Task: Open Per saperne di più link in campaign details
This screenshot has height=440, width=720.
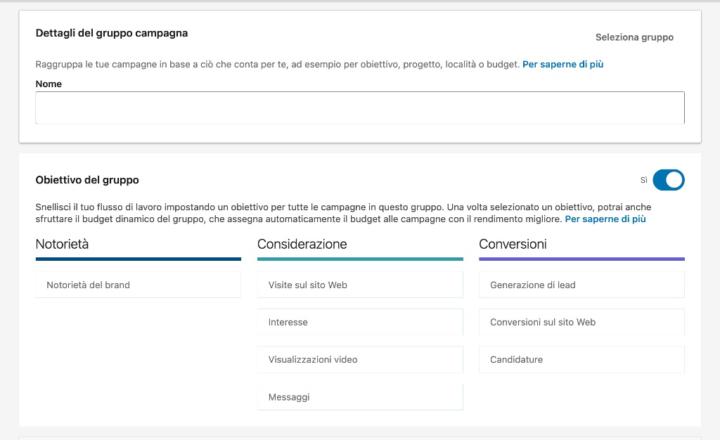Action: coord(563,64)
